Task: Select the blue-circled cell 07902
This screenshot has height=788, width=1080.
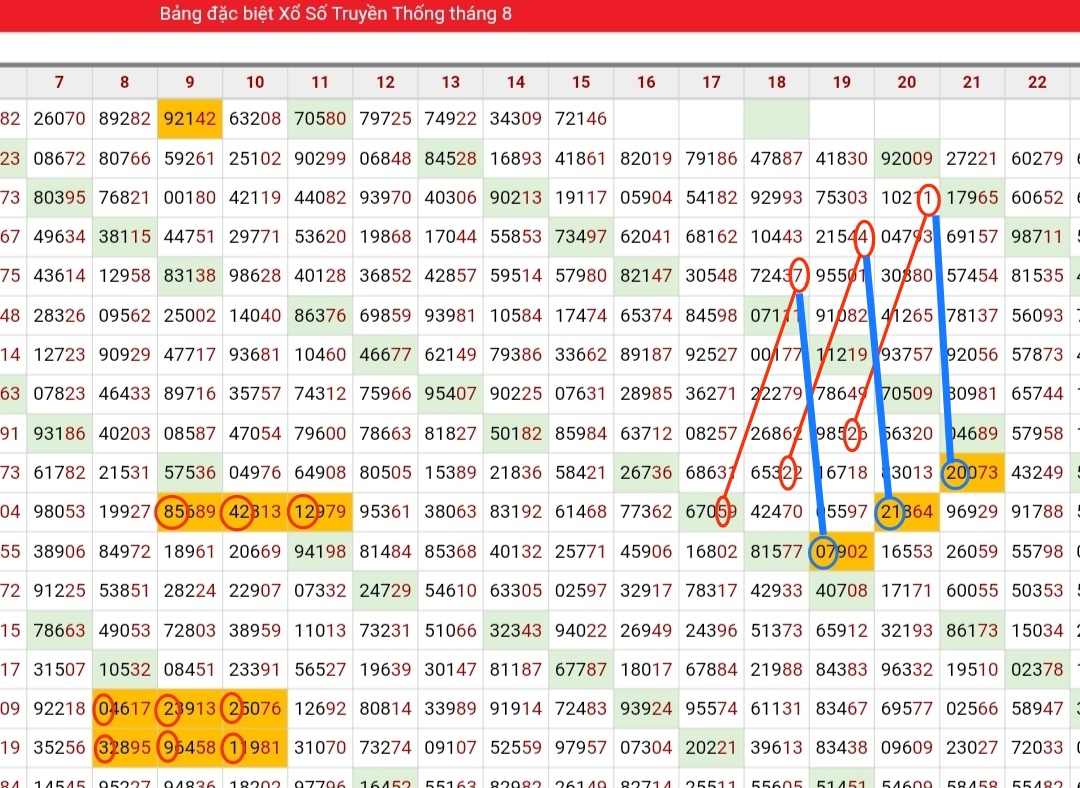Action: [842, 551]
